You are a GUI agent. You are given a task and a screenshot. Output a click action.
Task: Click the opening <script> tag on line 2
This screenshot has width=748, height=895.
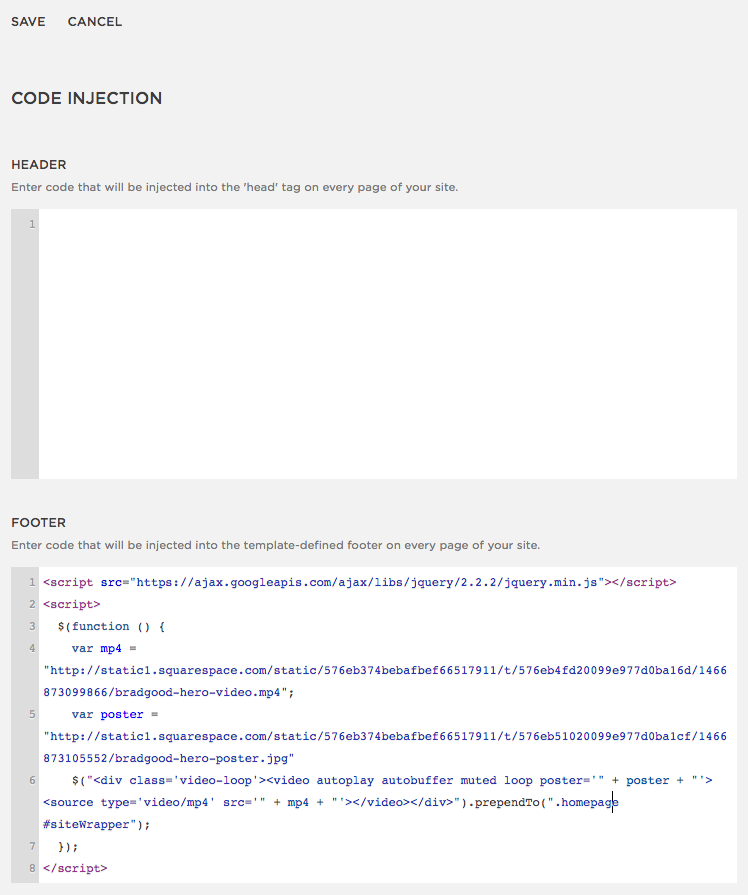72,604
